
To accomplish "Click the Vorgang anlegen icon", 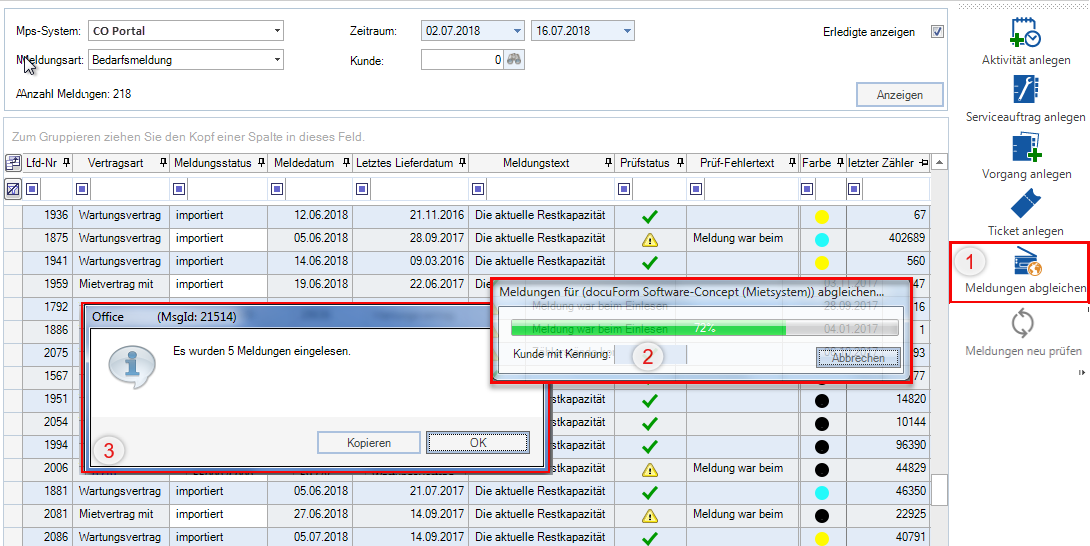I will (x=1025, y=148).
